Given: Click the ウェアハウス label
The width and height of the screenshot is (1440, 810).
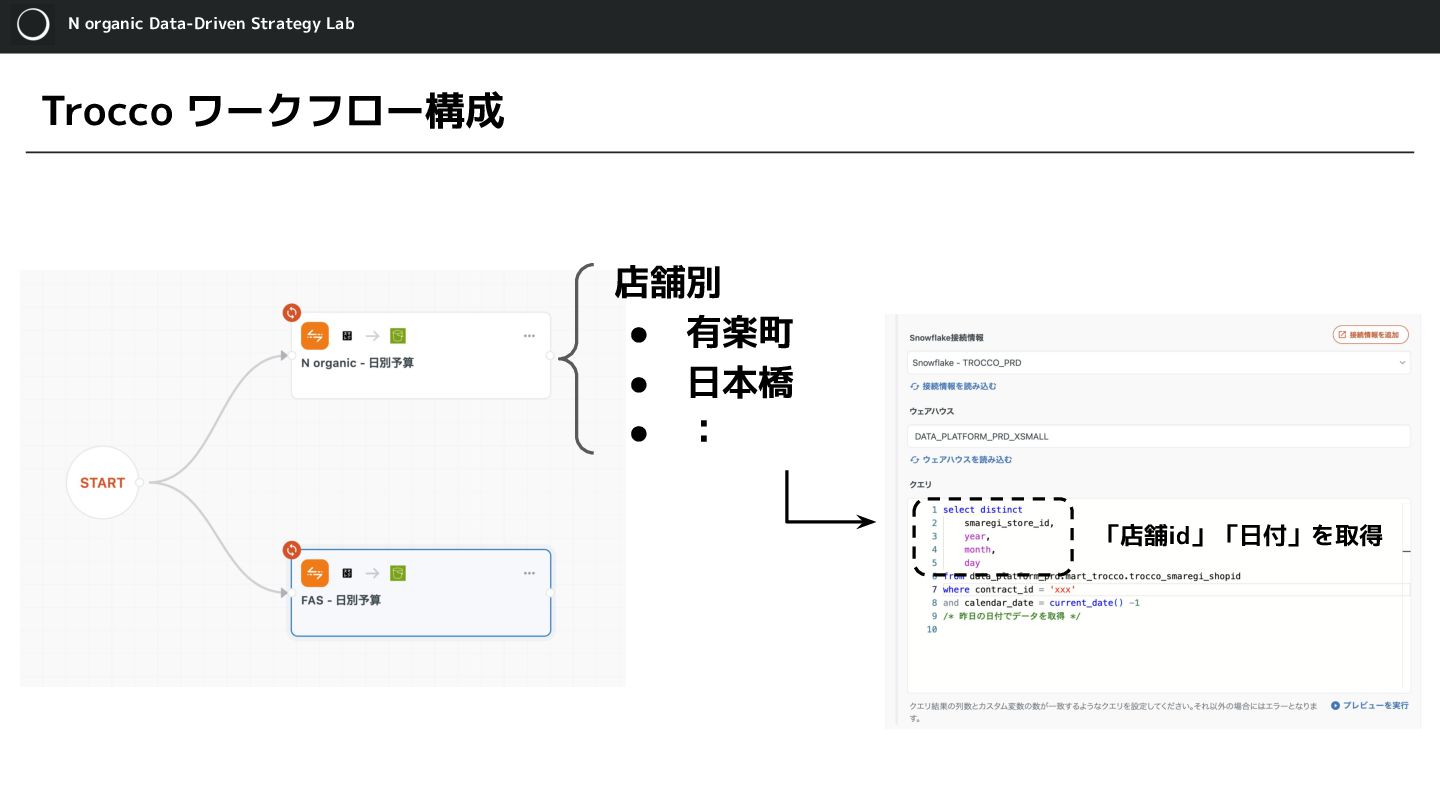Looking at the screenshot, I should pos(931,411).
